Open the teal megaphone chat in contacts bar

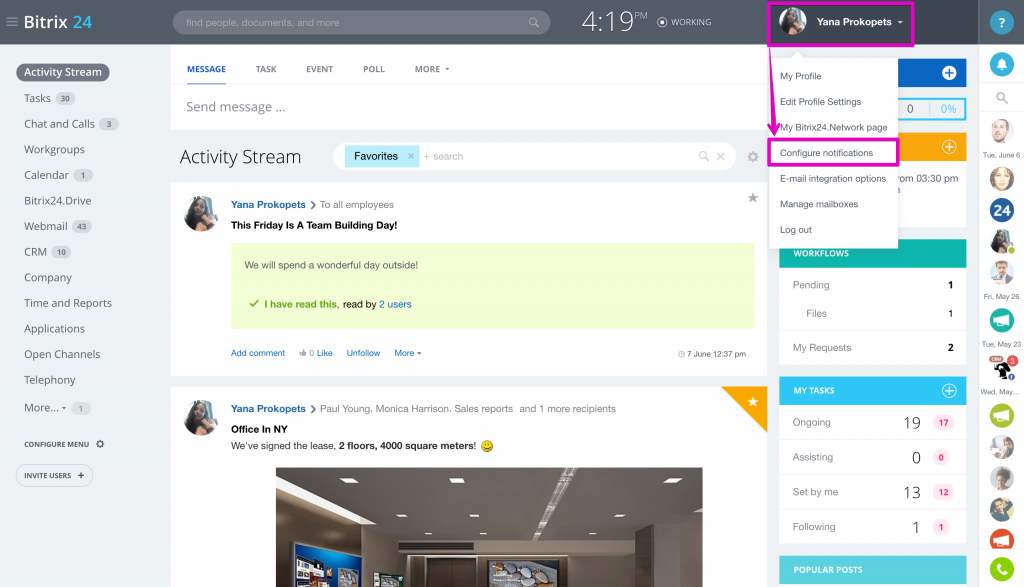coord(1001,321)
